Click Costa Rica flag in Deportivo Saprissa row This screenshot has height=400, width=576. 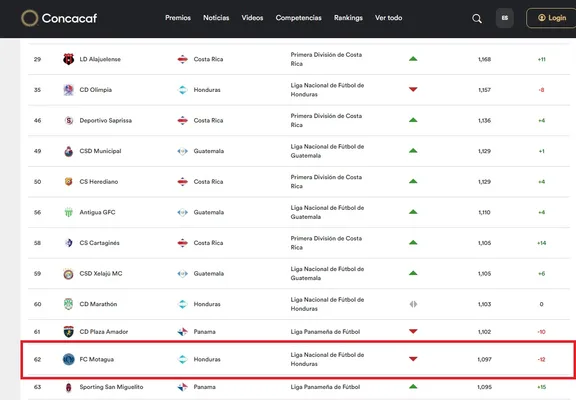click(x=183, y=120)
